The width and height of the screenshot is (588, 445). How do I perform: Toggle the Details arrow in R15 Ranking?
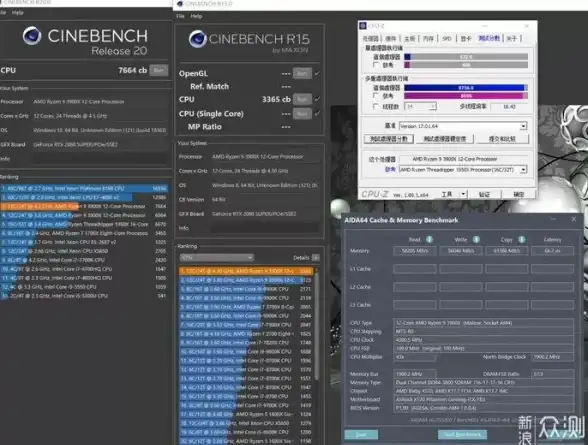pyautogui.click(x=315, y=258)
